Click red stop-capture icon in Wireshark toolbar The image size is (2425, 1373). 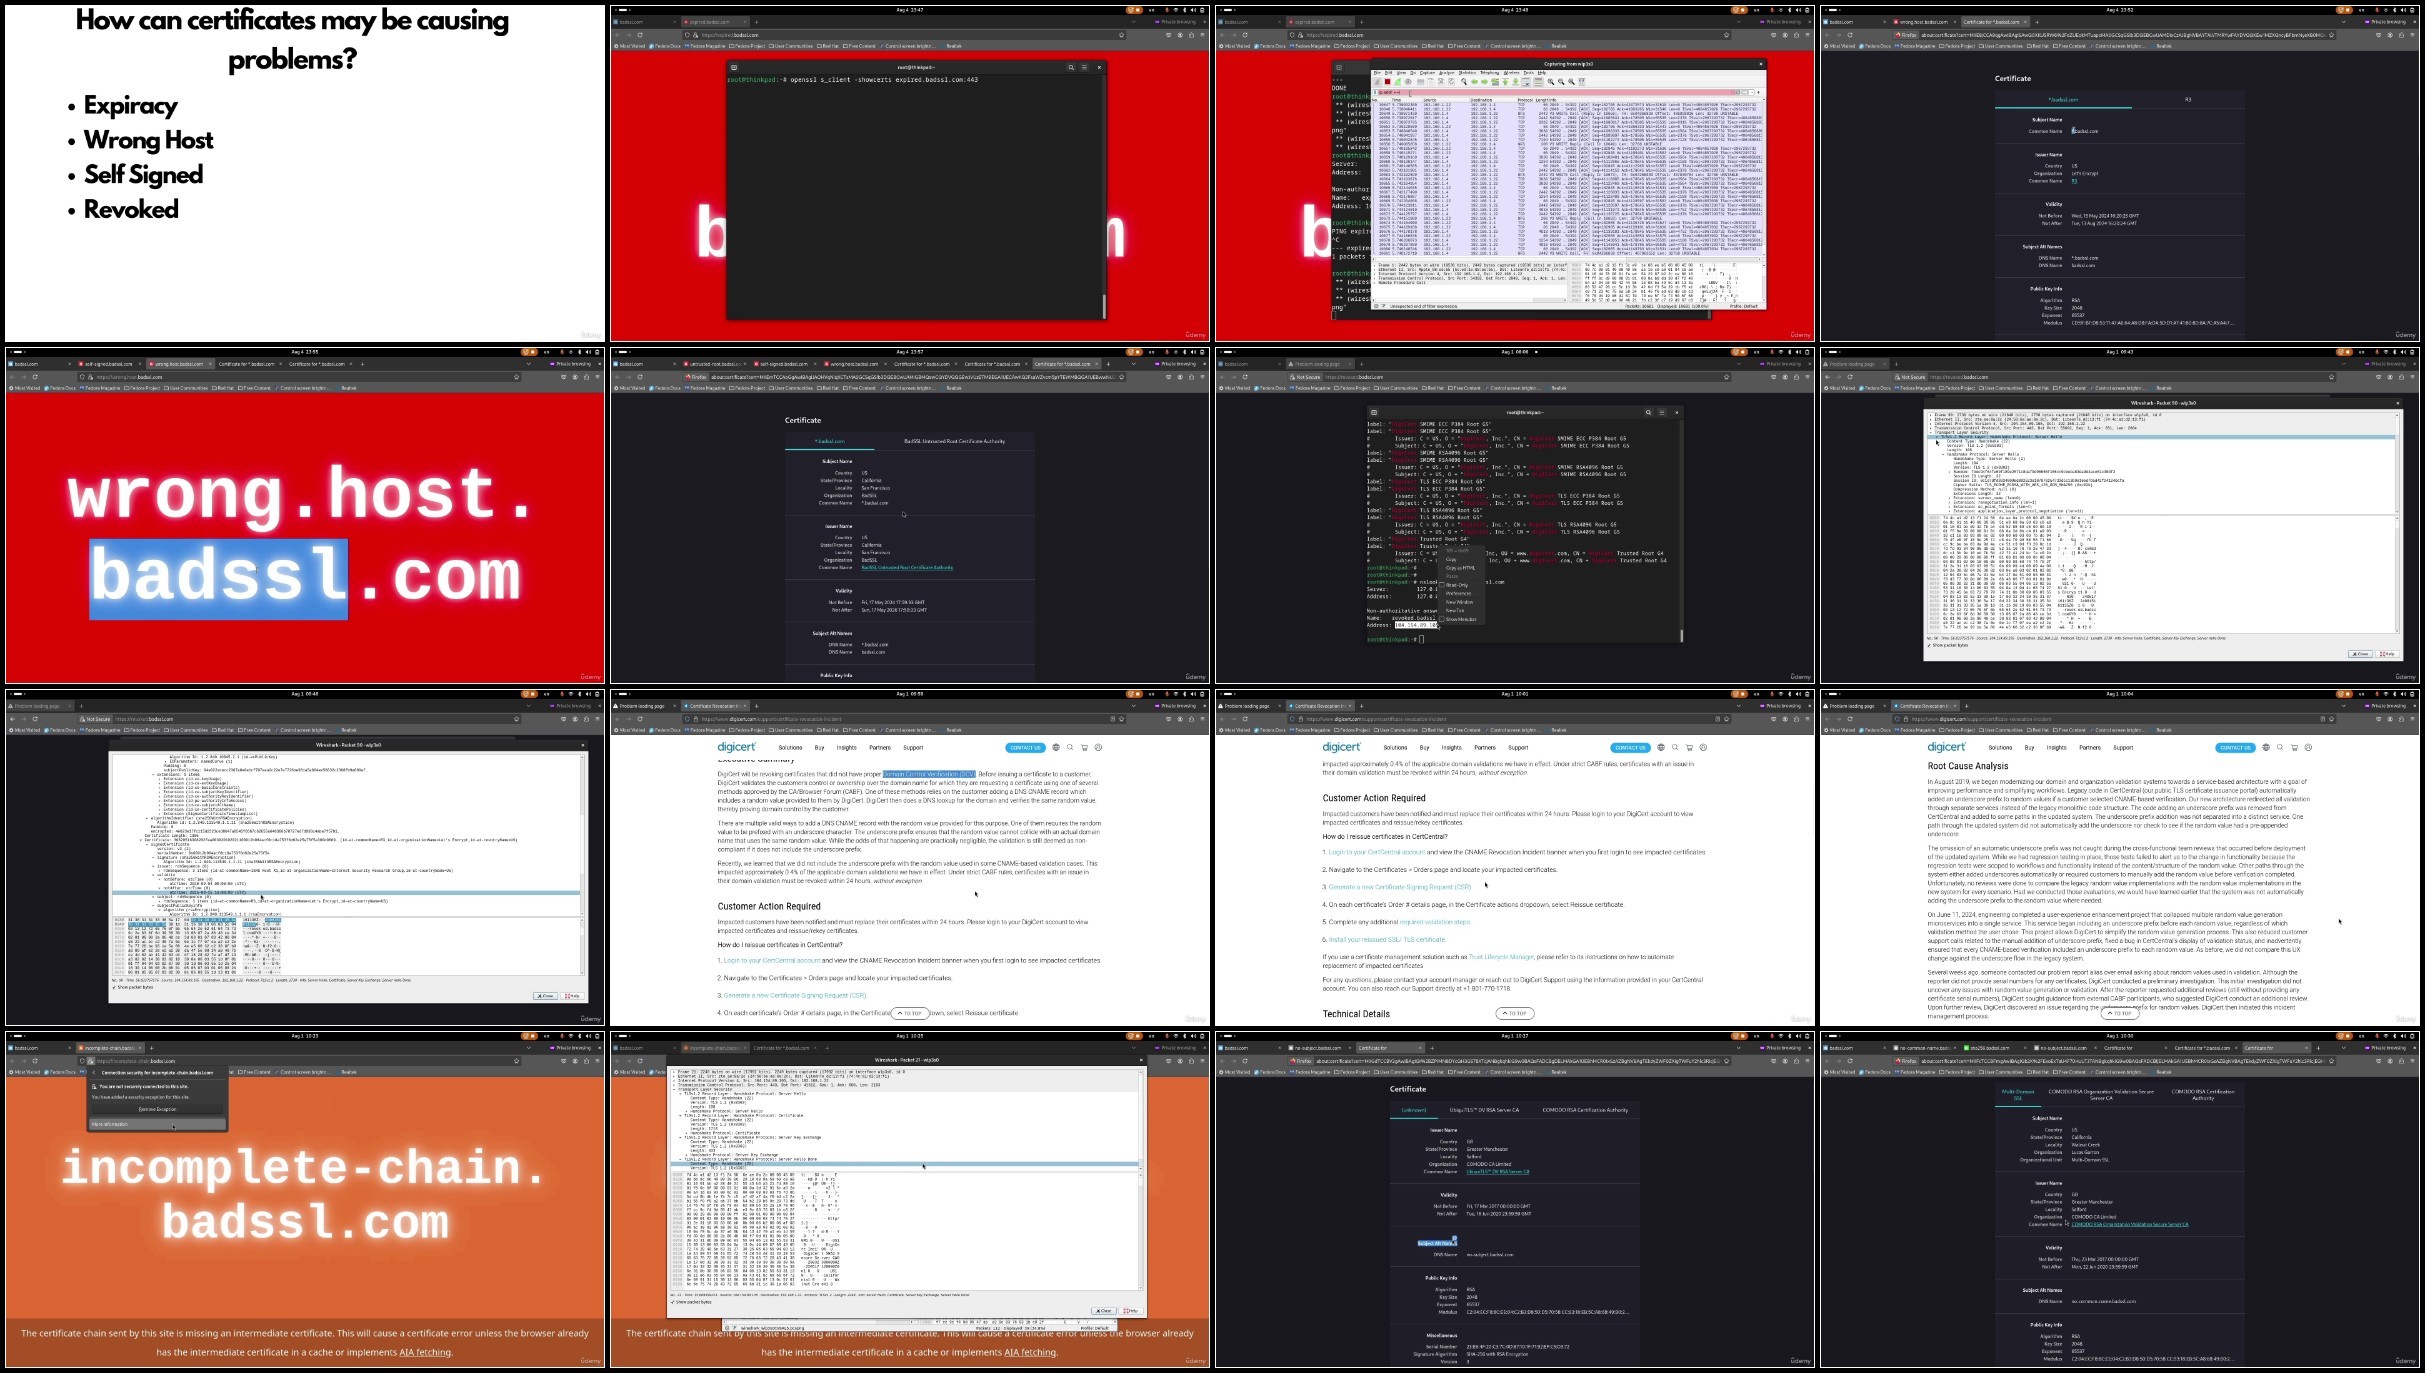pos(1387,82)
